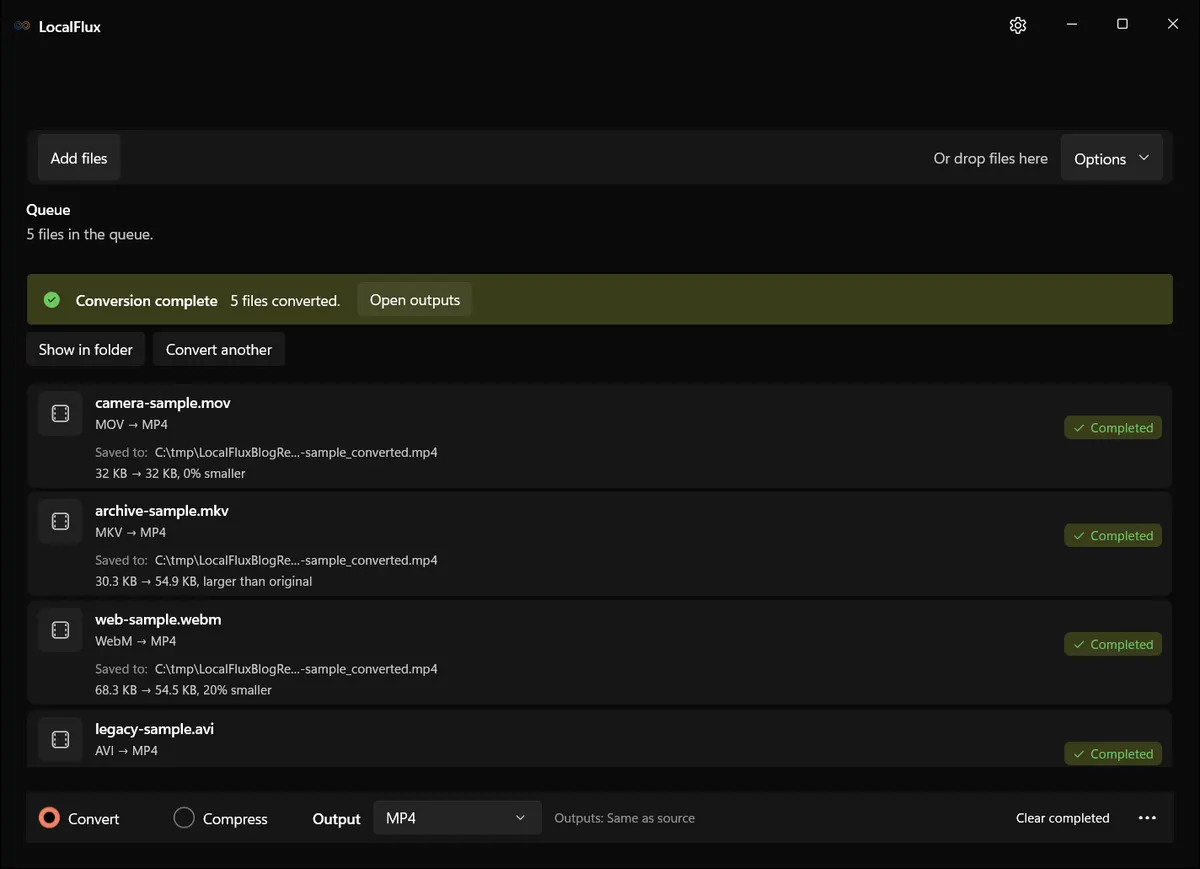The image size is (1200, 869).
Task: Click the 'WebM → MP4' conversion text
Action: (136, 641)
